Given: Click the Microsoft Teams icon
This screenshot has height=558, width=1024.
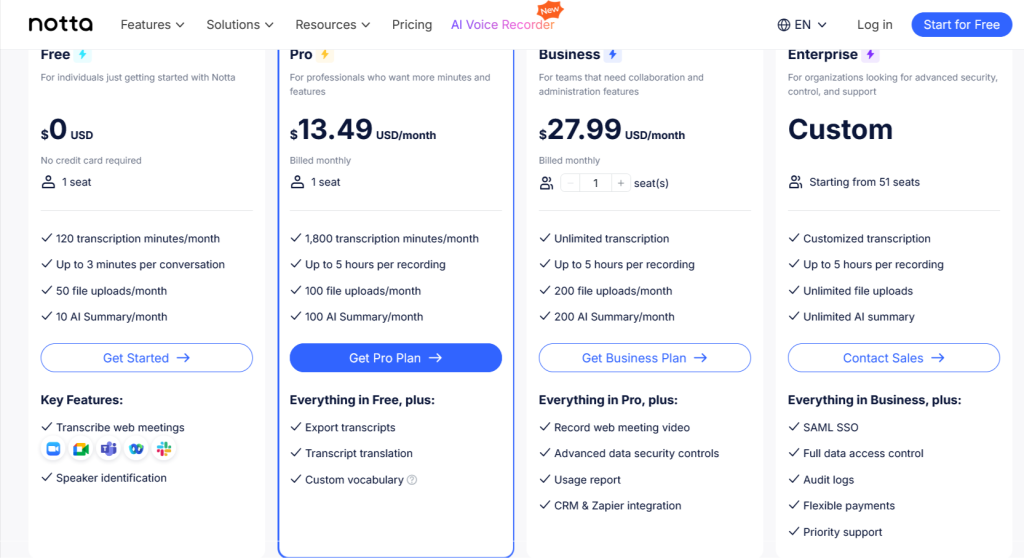Looking at the screenshot, I should (x=108, y=449).
